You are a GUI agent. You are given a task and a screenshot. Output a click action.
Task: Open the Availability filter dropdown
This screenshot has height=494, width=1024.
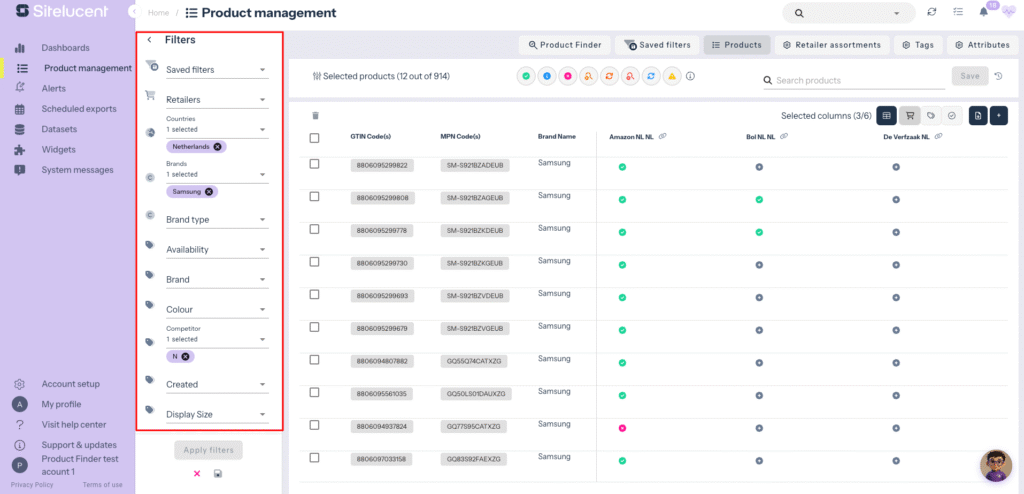pos(215,249)
